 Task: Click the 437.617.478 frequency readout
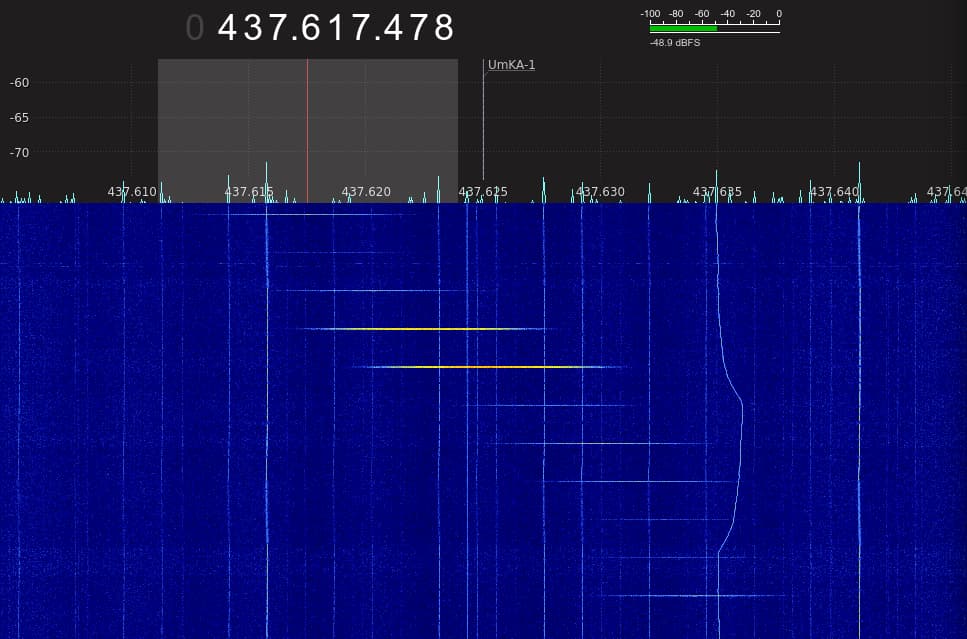336,28
